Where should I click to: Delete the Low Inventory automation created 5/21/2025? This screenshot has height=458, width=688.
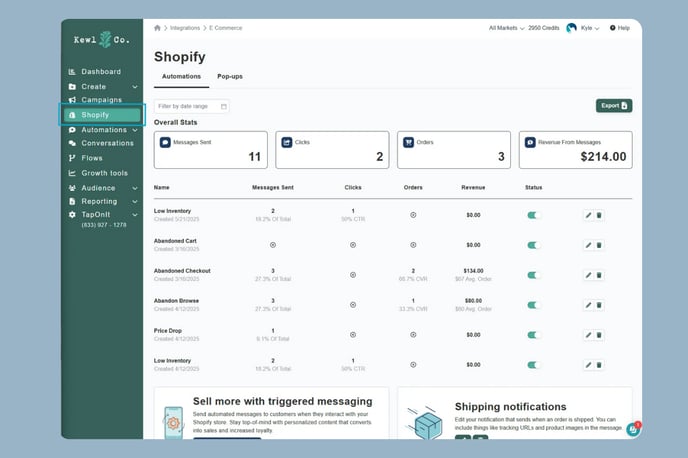pos(599,215)
